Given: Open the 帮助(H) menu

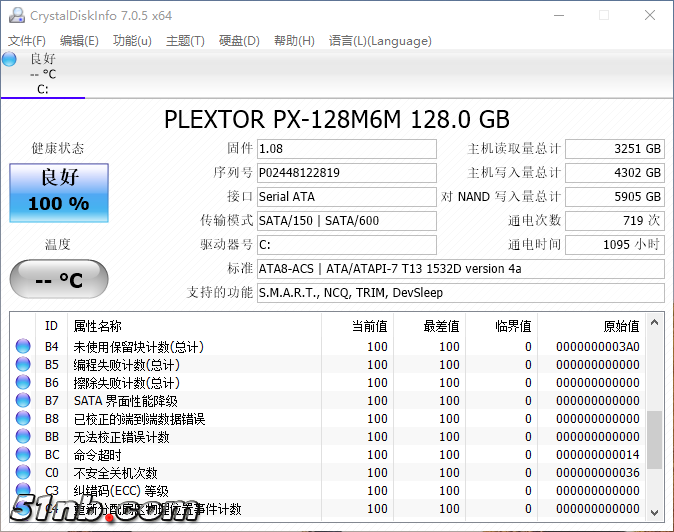Looking at the screenshot, I should [x=294, y=41].
